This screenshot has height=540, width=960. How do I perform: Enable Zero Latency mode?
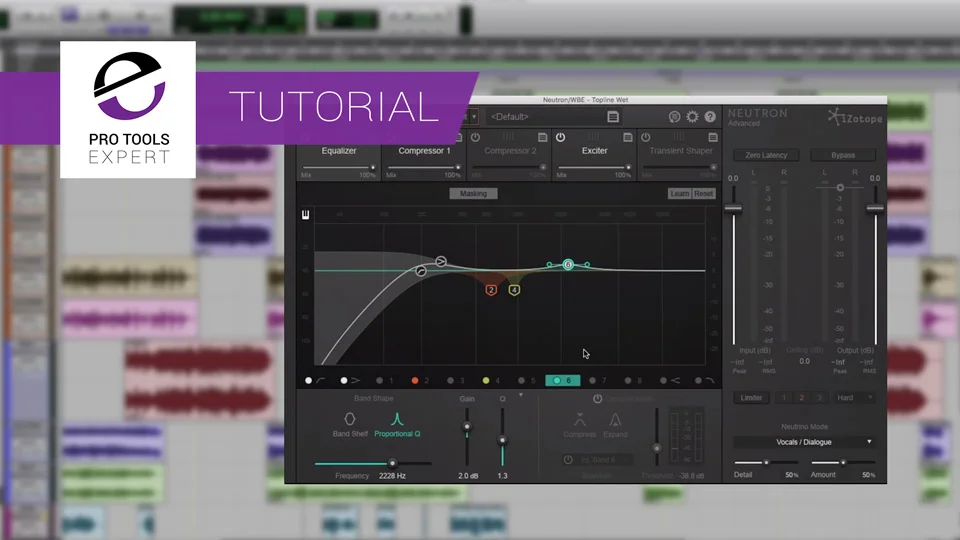(x=766, y=156)
